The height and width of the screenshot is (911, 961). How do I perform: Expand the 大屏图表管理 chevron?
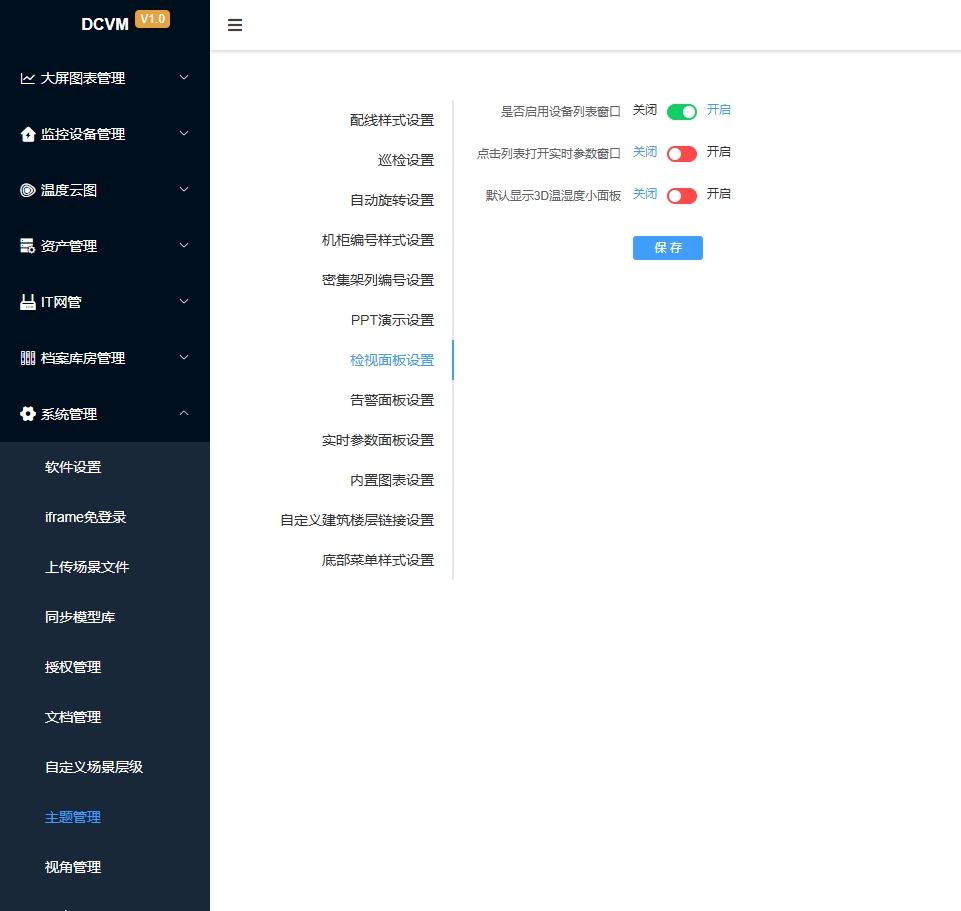[x=184, y=77]
